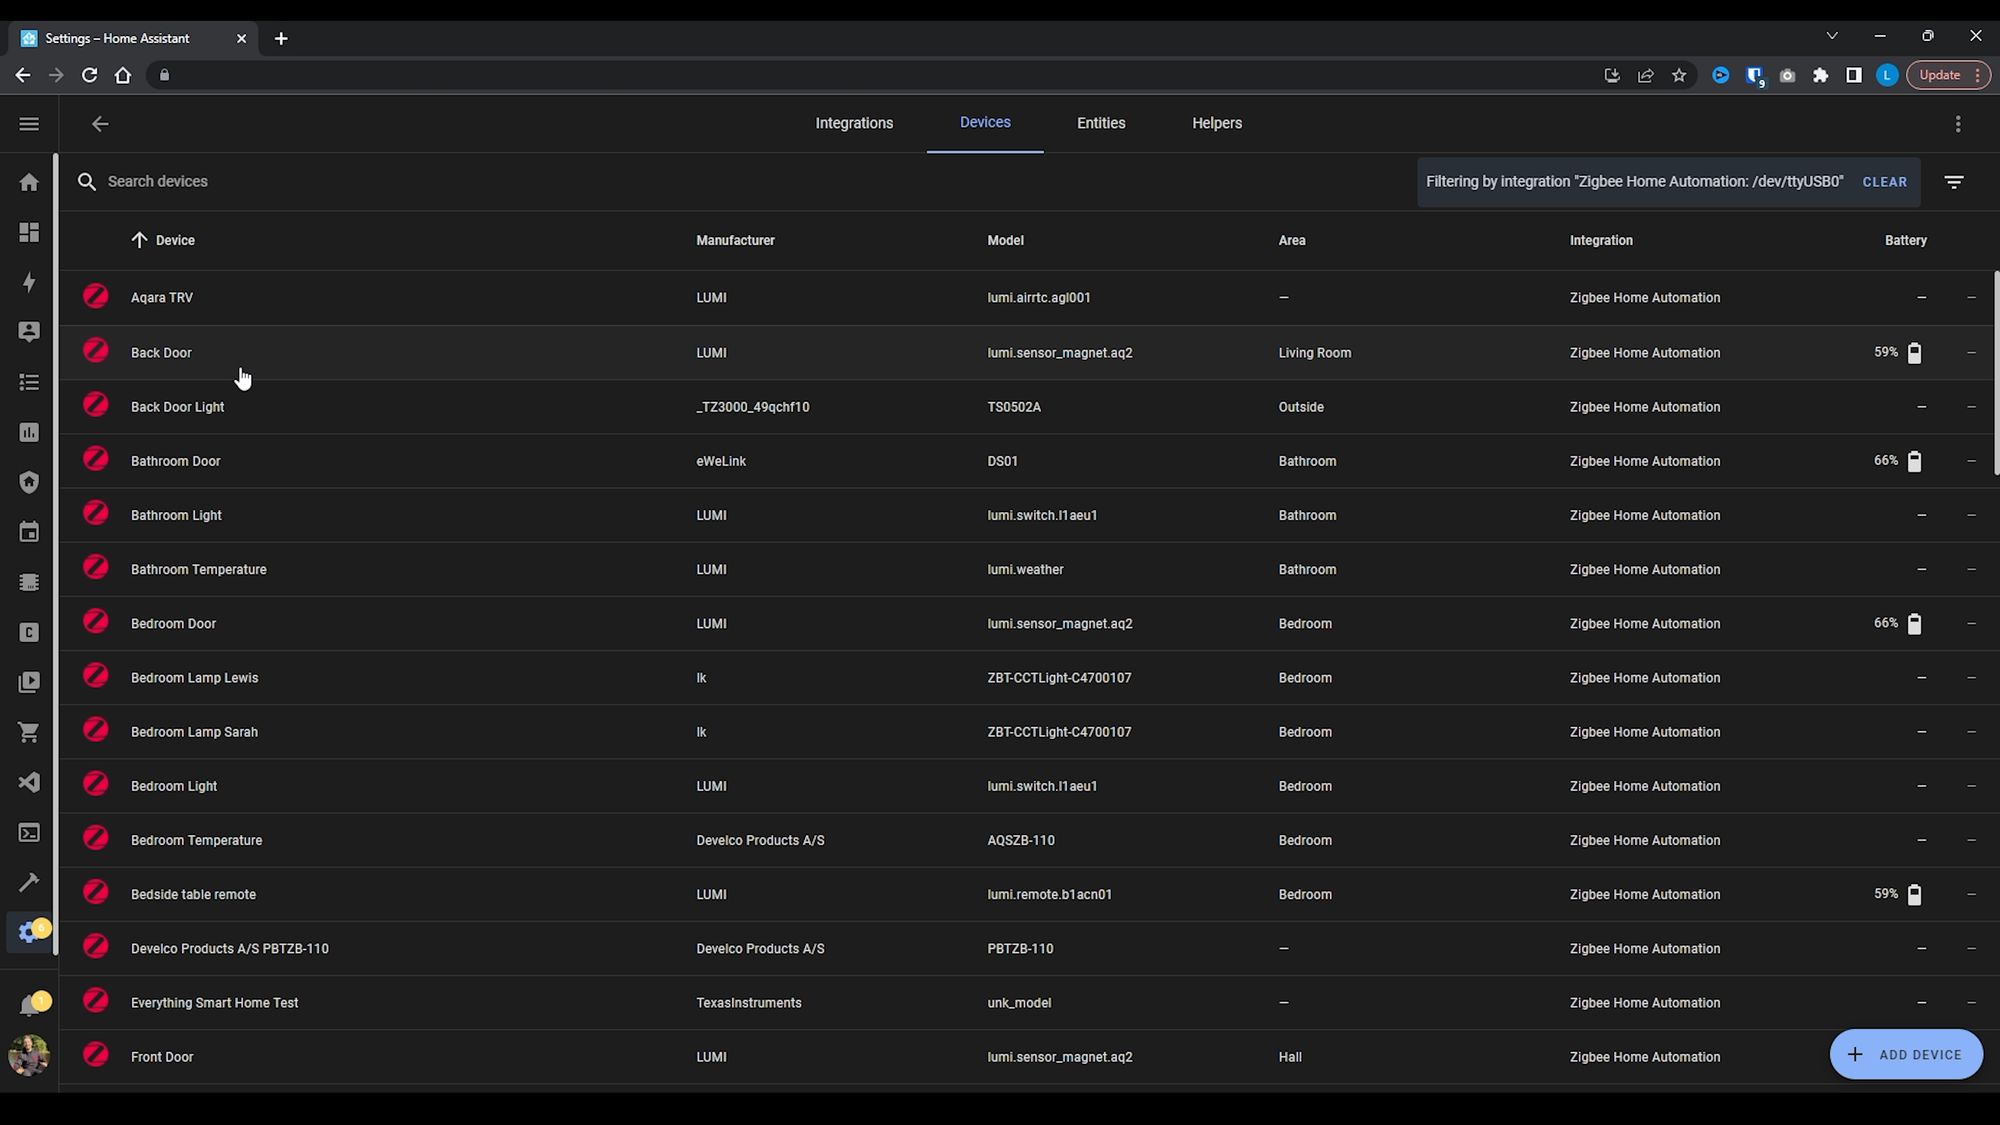Open the three-dot overflow menu beside Helpers tab
Screen dimensions: 2000x1125
click(x=1957, y=124)
